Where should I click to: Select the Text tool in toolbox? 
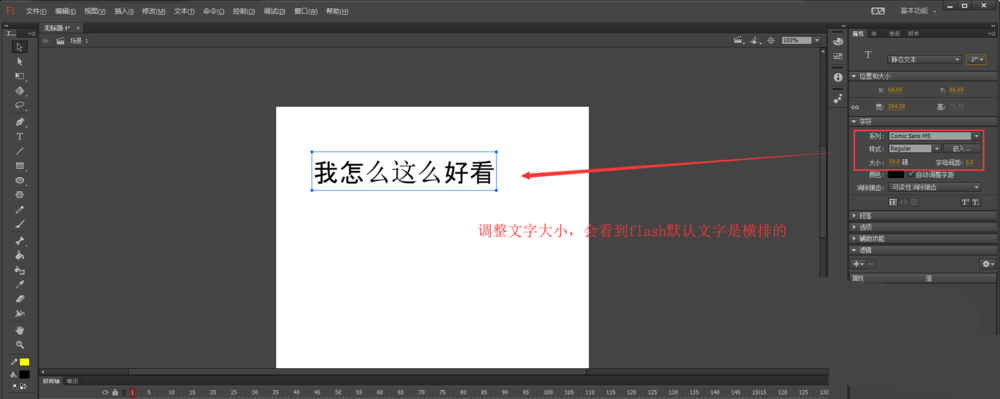tap(20, 136)
